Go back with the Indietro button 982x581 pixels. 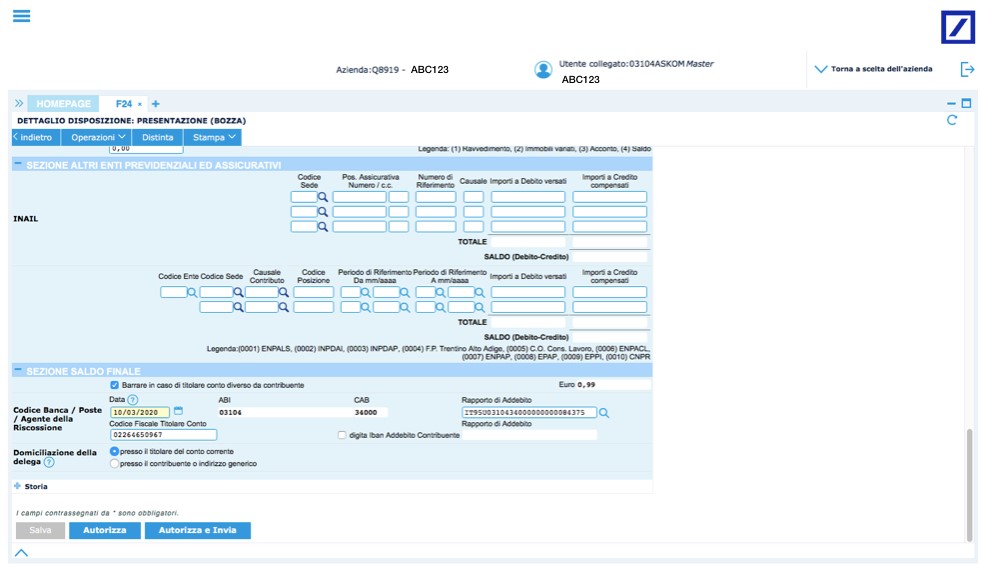click(x=36, y=137)
